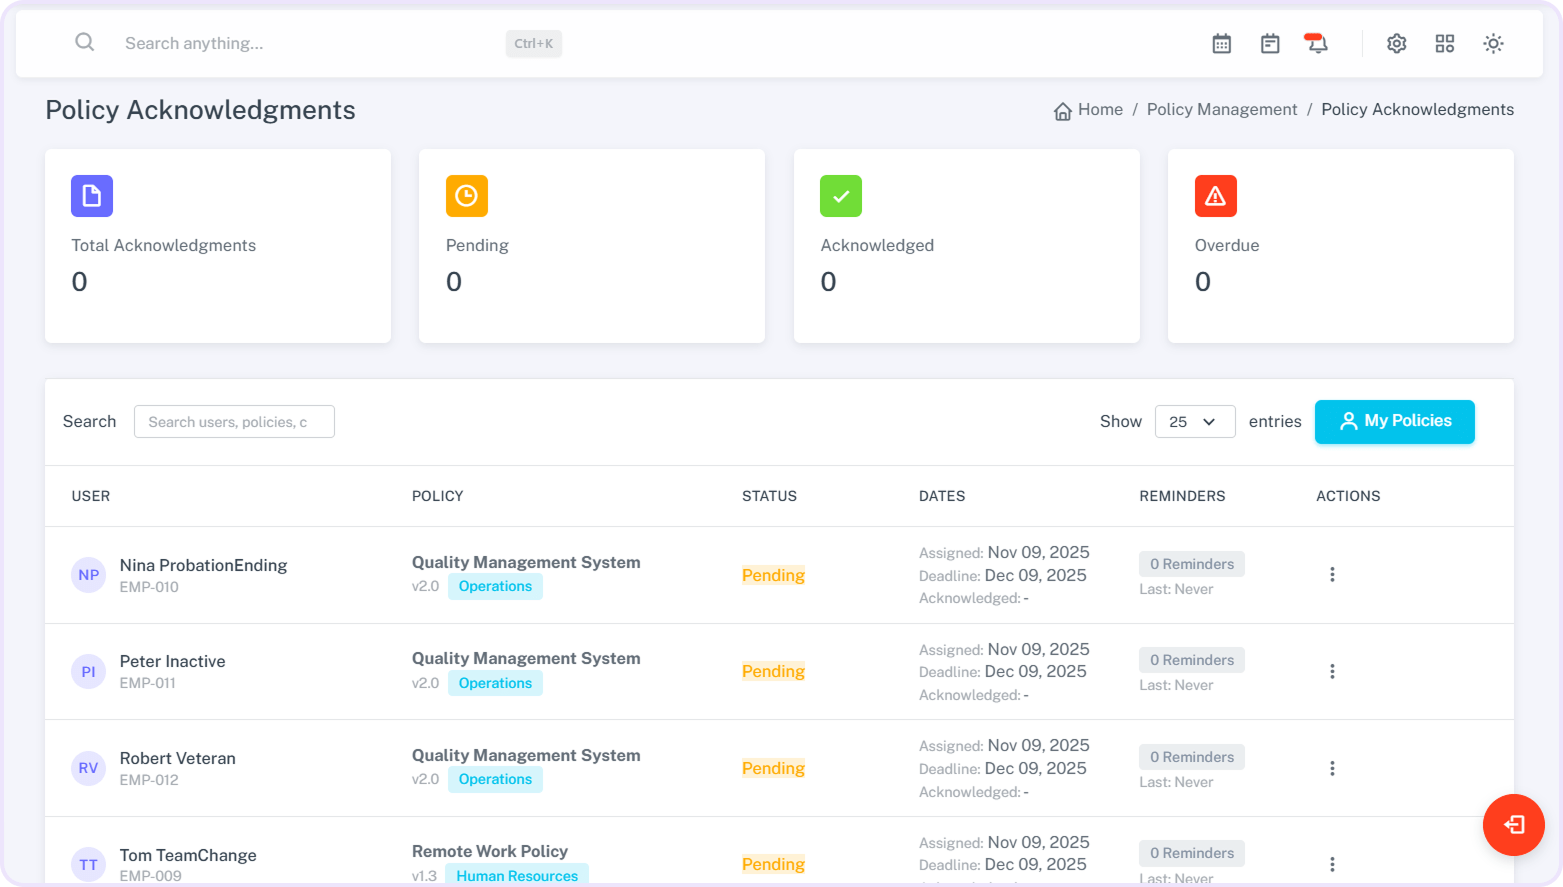Focus the users and policies search field
1563x887 pixels.
(x=234, y=422)
